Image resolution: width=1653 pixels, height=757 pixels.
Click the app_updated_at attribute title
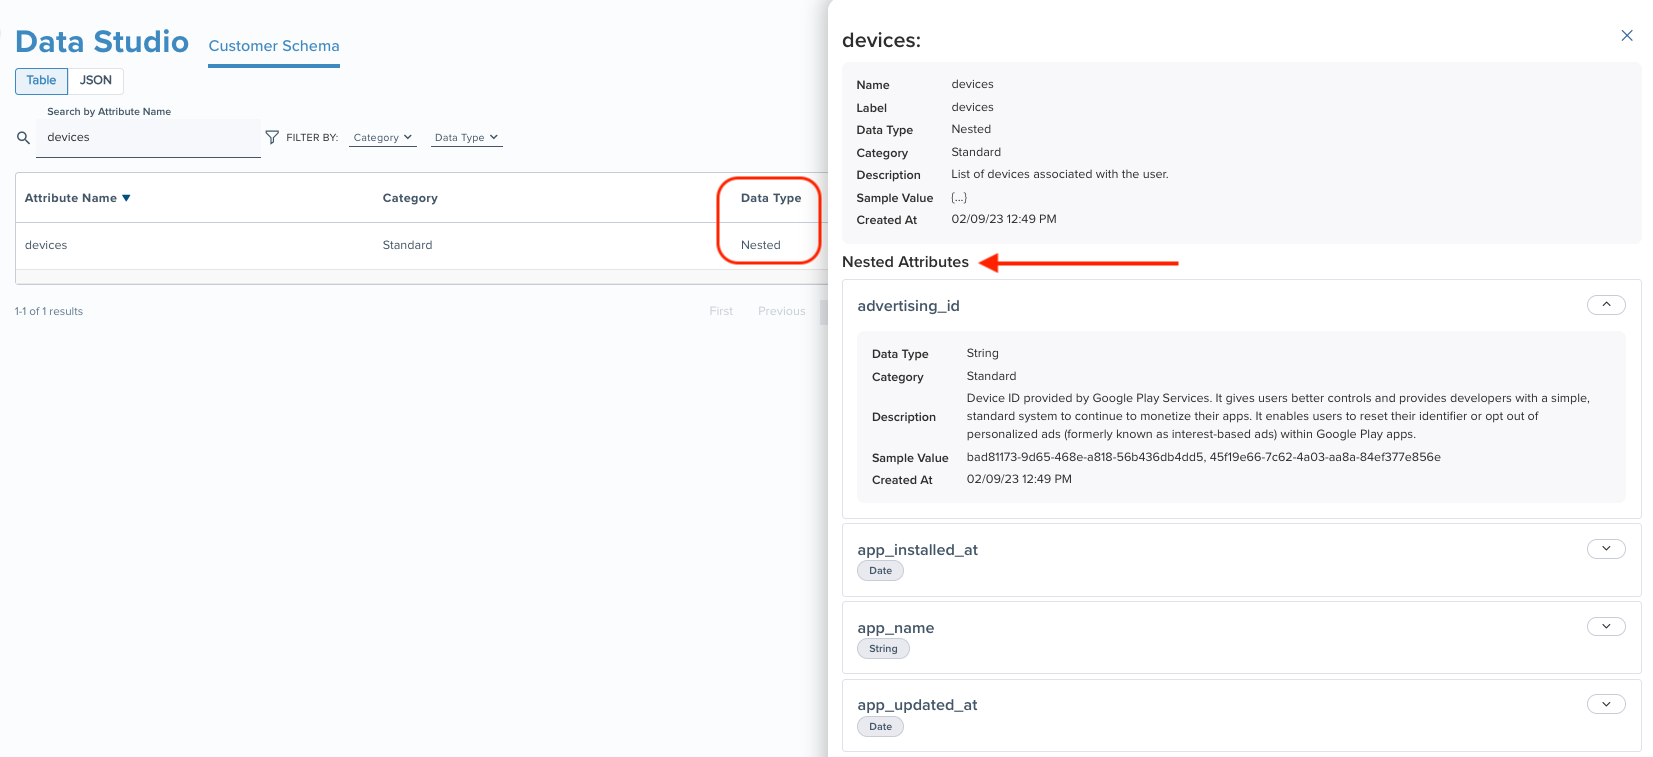click(917, 705)
